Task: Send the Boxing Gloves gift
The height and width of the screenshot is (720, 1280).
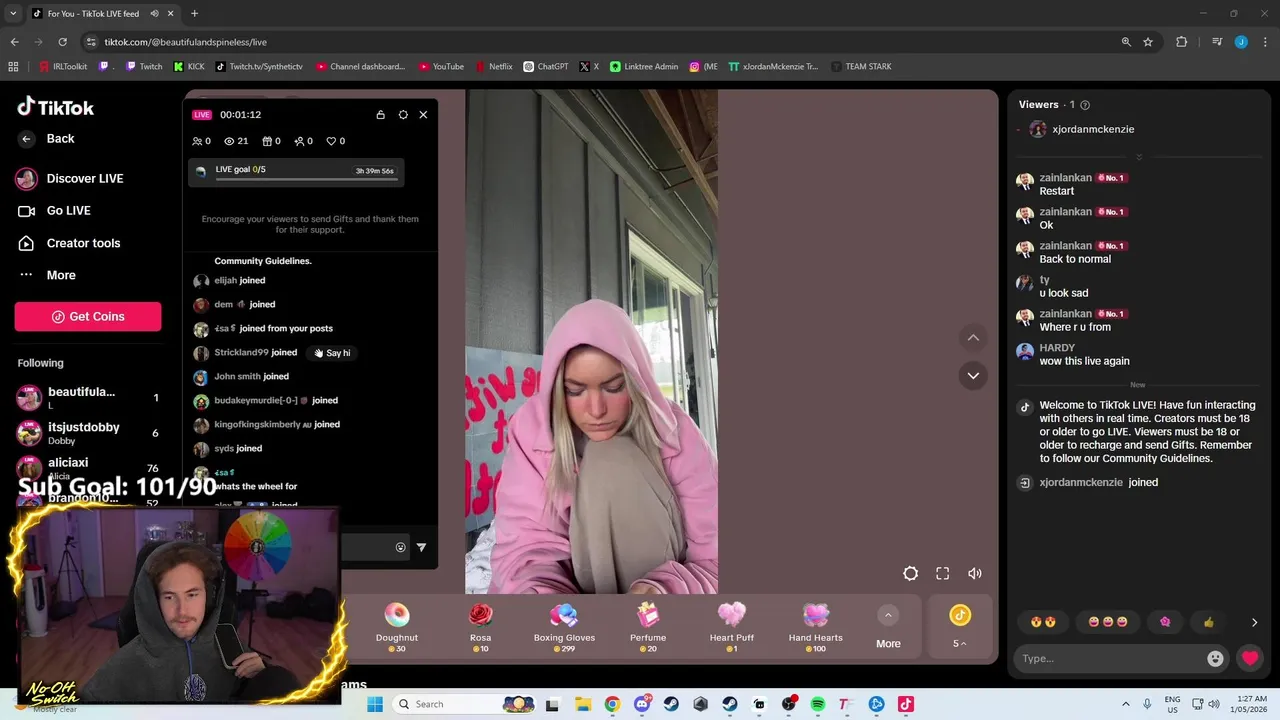Action: (564, 628)
